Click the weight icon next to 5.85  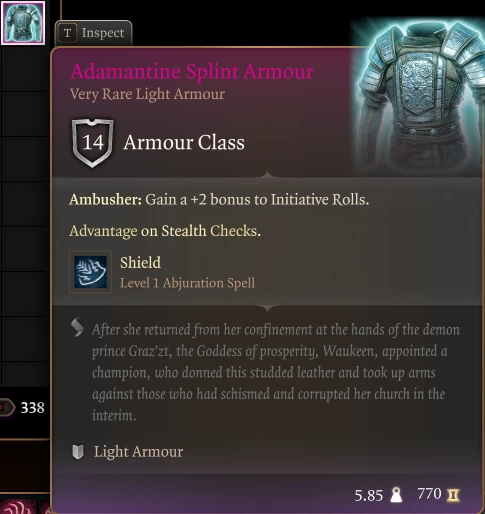[396, 495]
